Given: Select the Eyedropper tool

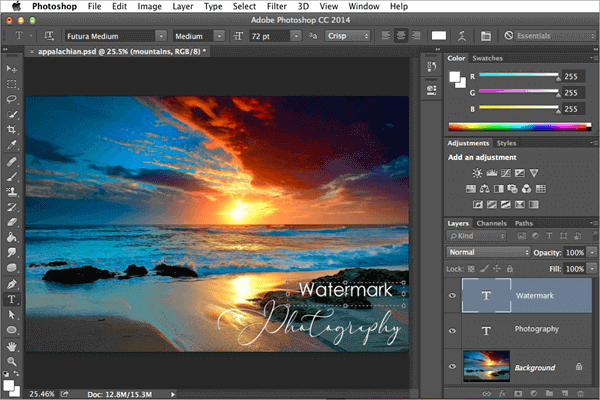Looking at the screenshot, I should (x=11, y=145).
